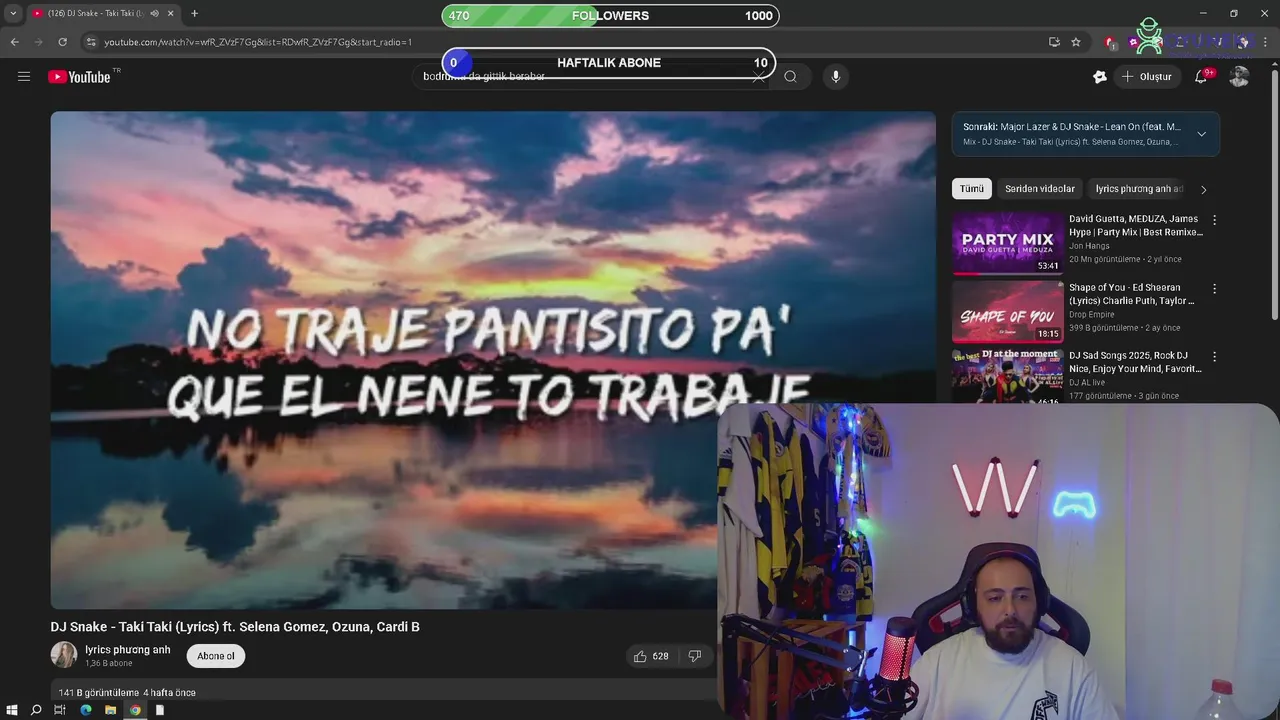
Task: Show more filter chips with right arrow
Action: [x=1203, y=189]
